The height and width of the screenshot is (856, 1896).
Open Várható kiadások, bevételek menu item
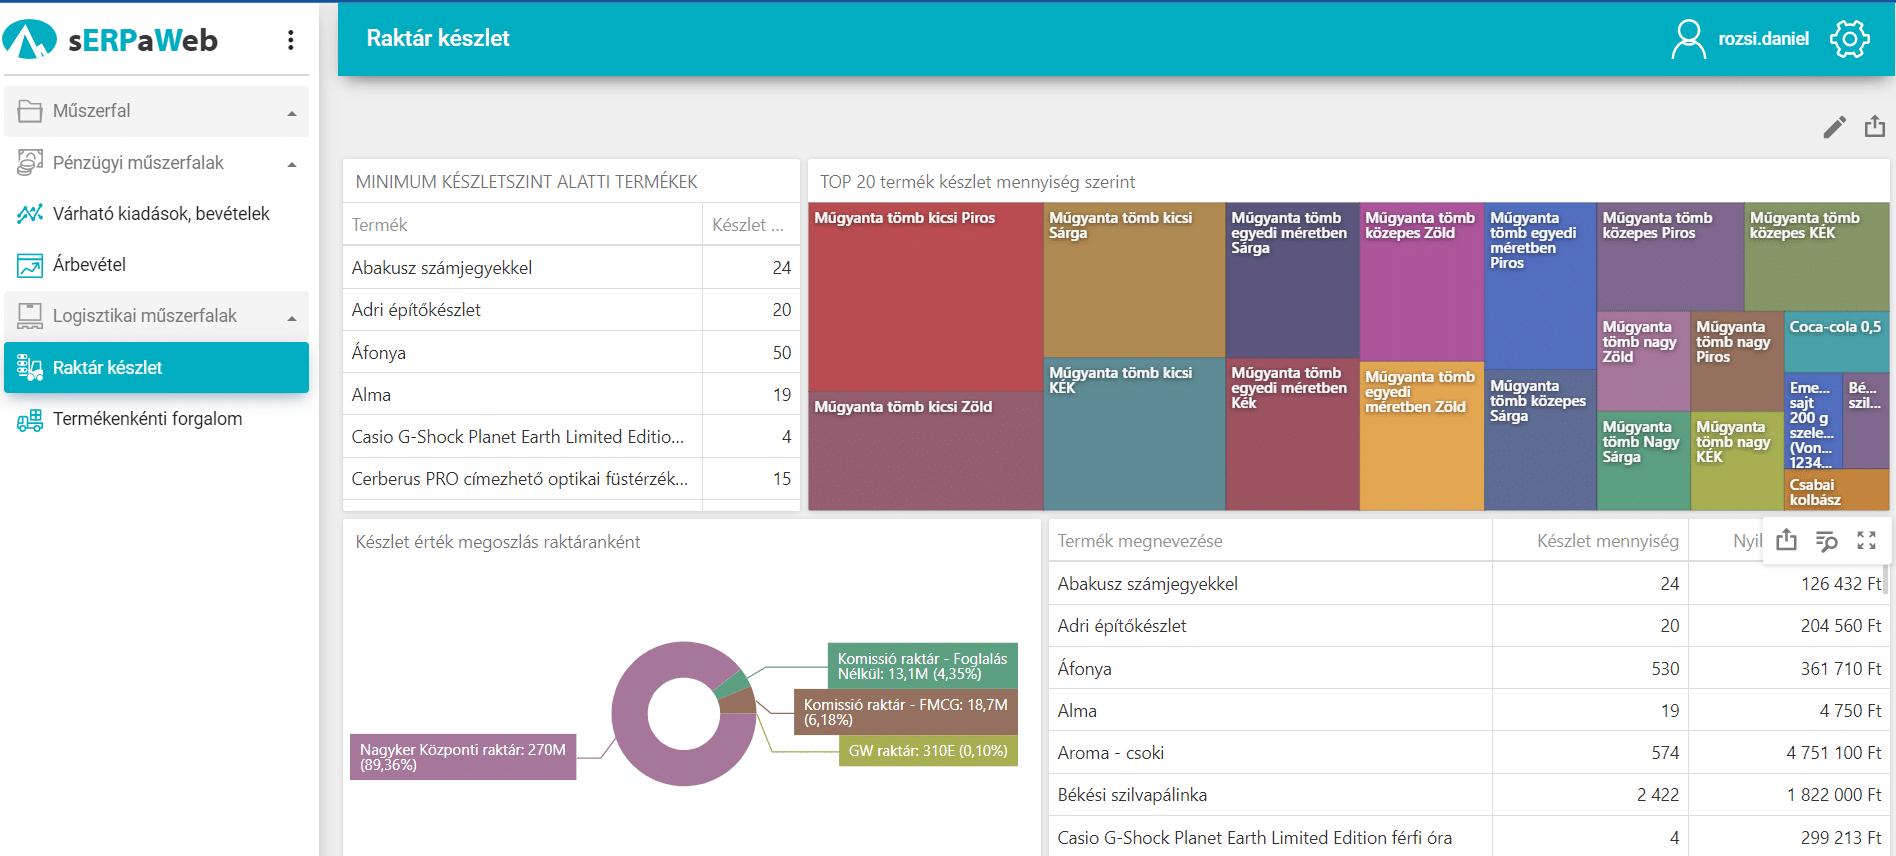coord(161,214)
